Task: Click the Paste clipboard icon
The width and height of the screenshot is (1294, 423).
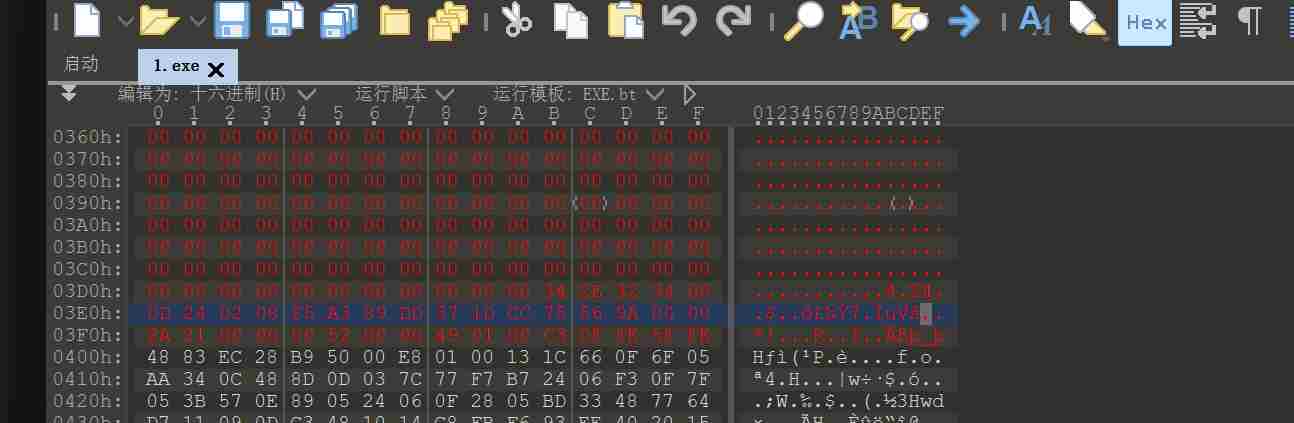Action: [626, 20]
